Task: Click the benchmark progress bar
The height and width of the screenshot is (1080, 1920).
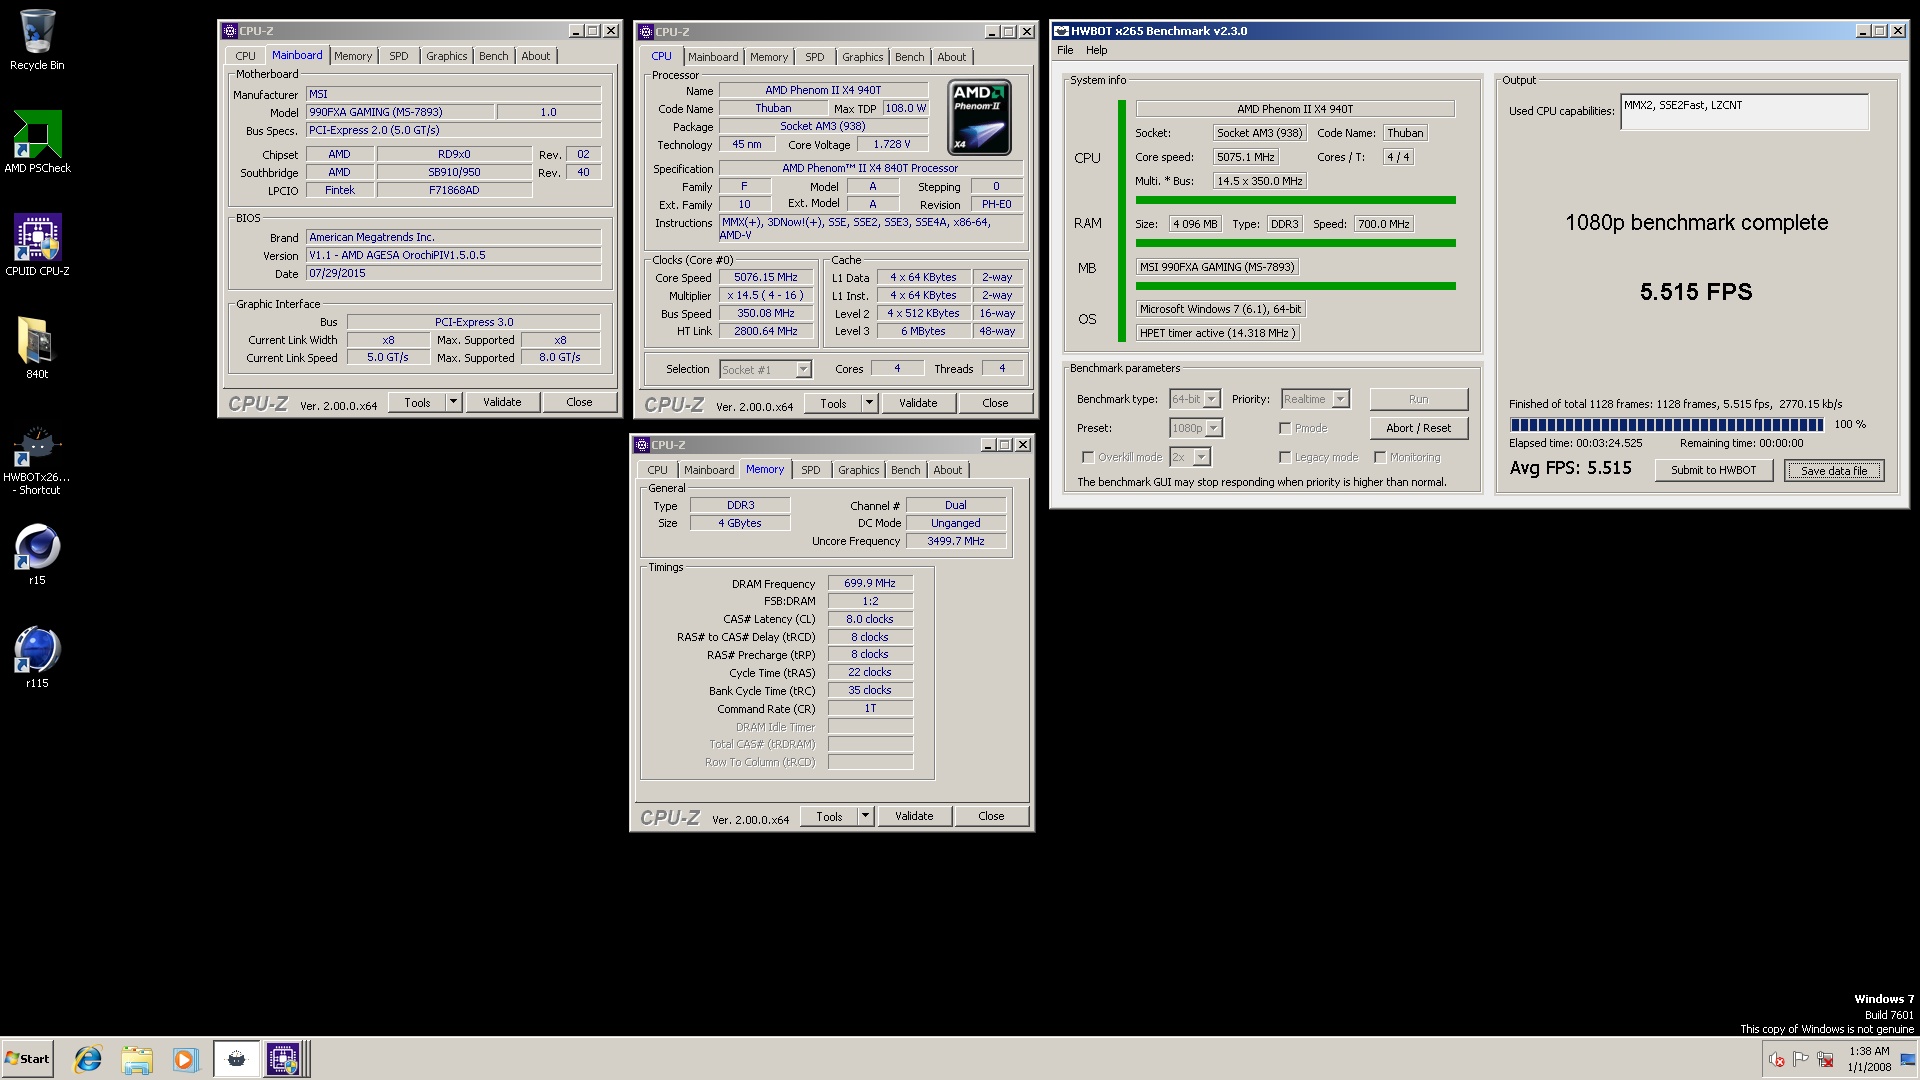Action: pyautogui.click(x=1666, y=425)
